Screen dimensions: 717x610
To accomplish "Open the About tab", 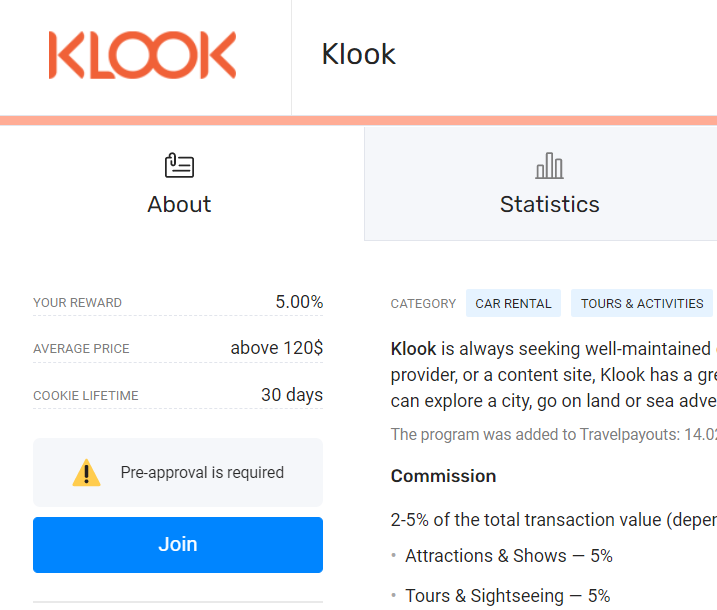I will tap(179, 183).
